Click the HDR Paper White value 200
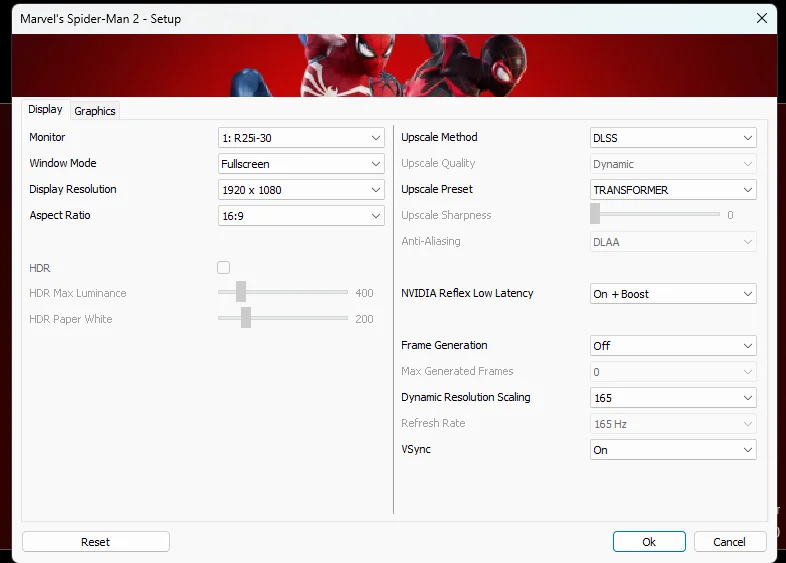Viewport: 786px width, 563px height. coord(364,319)
